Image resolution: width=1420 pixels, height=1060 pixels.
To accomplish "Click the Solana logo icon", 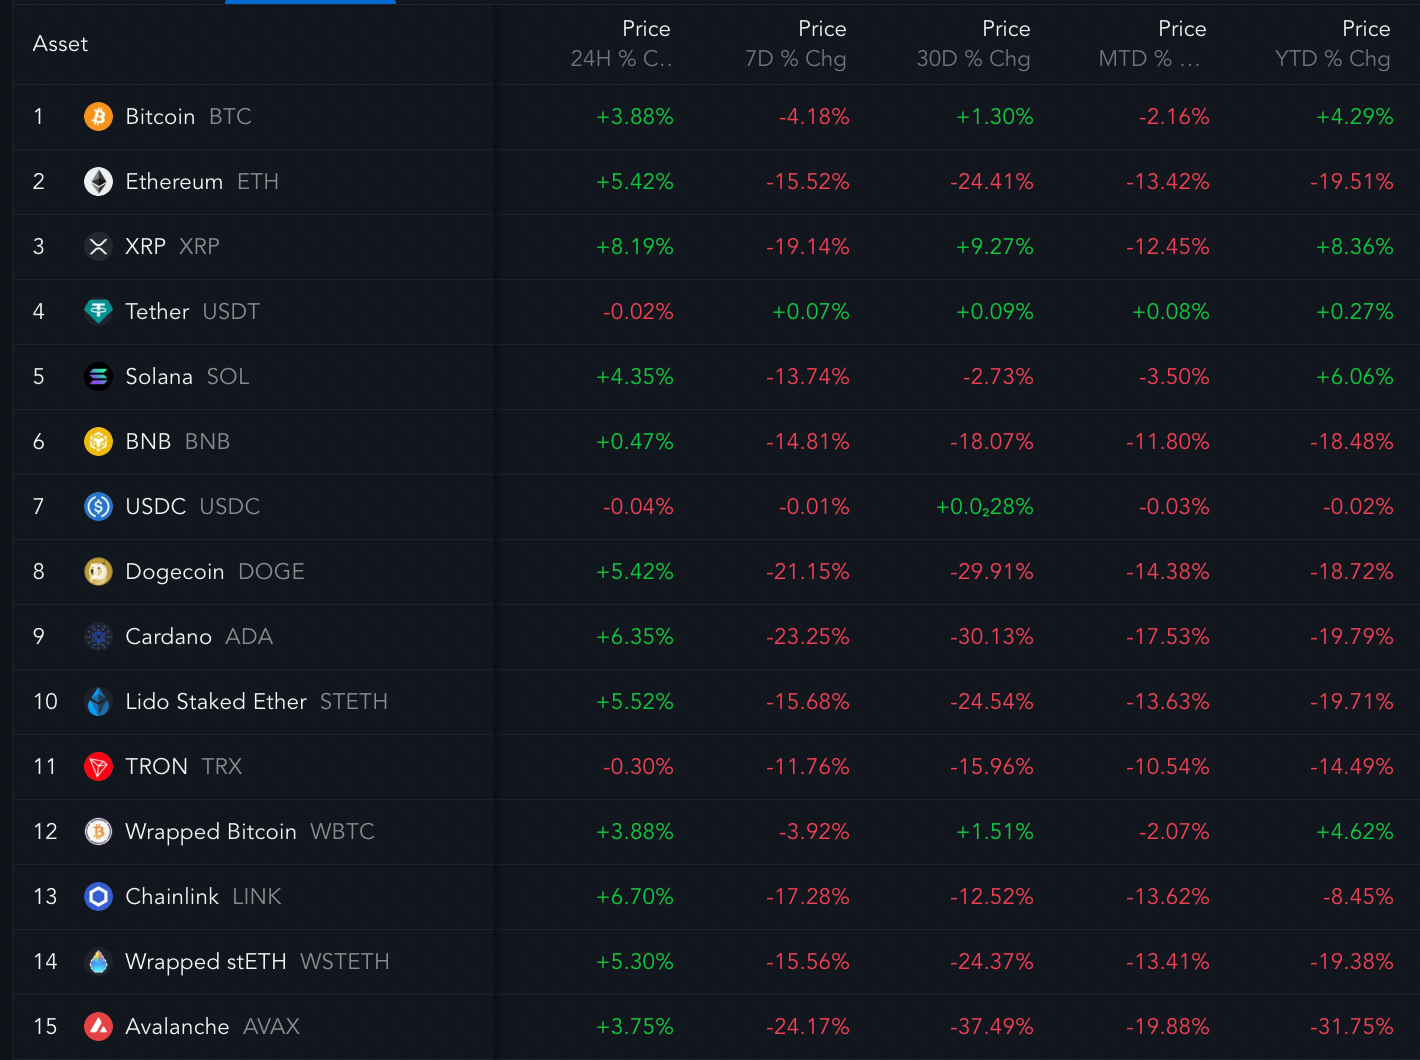I will 98,377.
